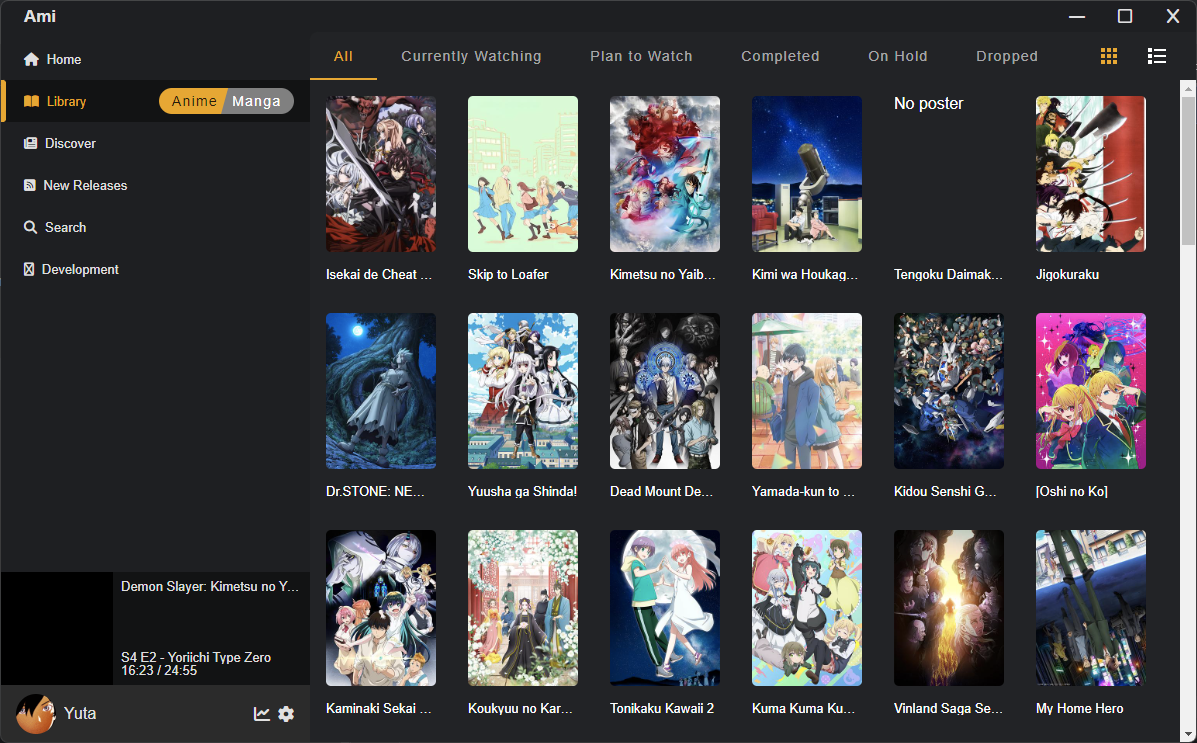
Task: Click the Yuusha ga Shinda! title text
Action: (x=522, y=491)
